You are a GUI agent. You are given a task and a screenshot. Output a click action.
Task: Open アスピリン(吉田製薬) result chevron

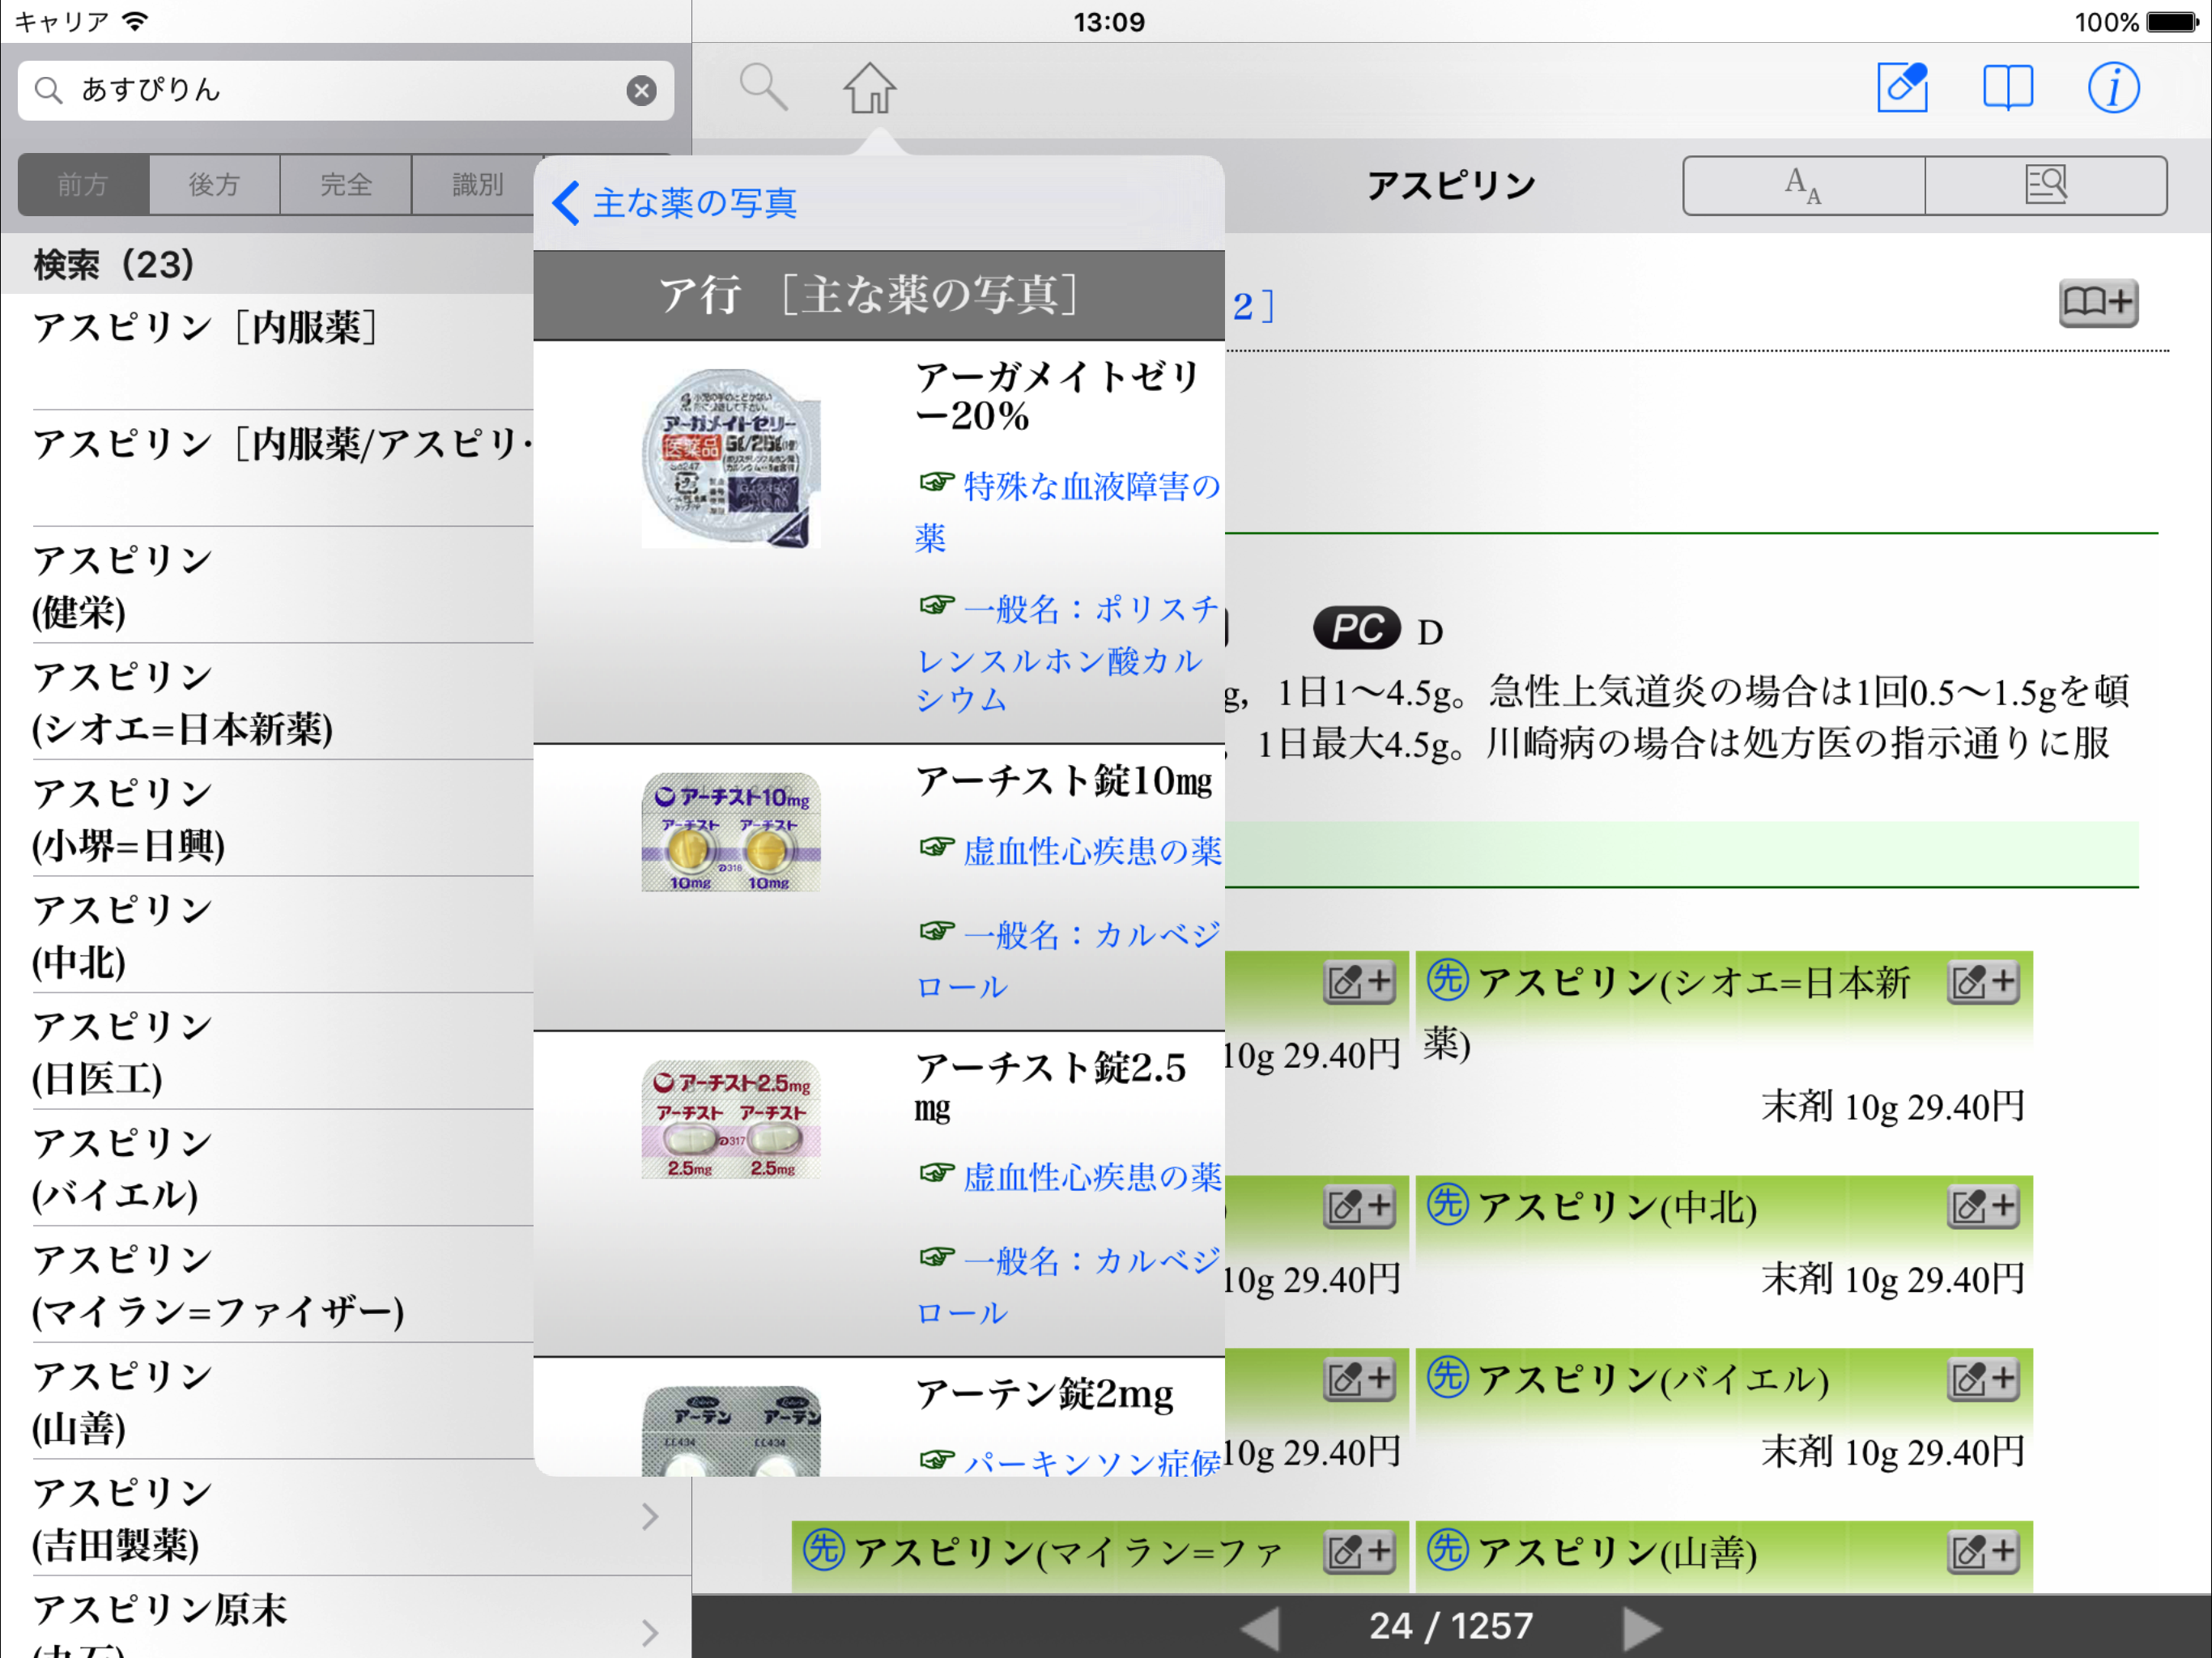tap(650, 1517)
